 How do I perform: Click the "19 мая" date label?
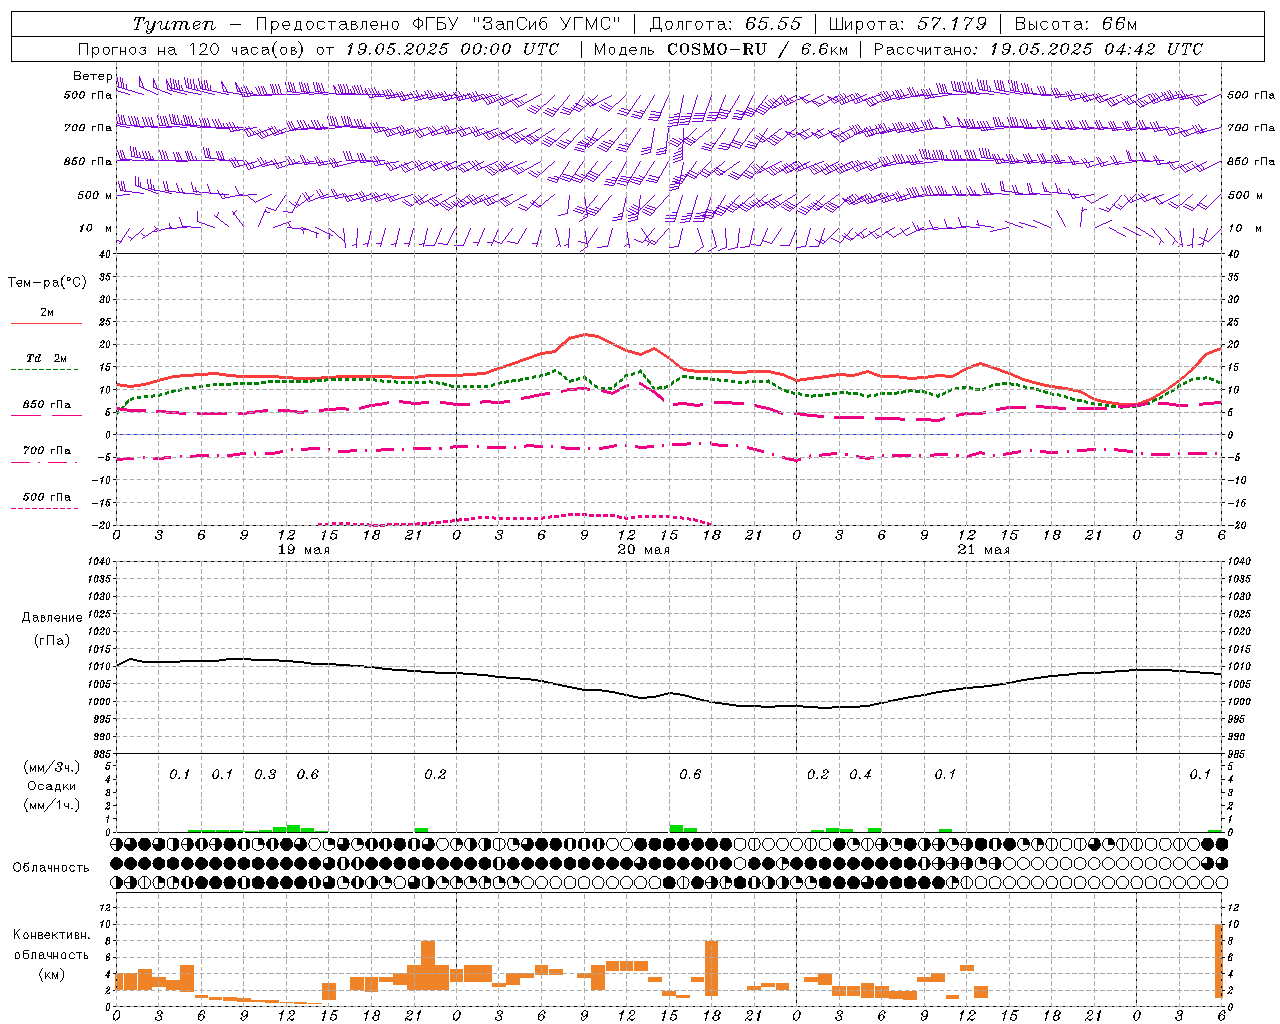[304, 550]
